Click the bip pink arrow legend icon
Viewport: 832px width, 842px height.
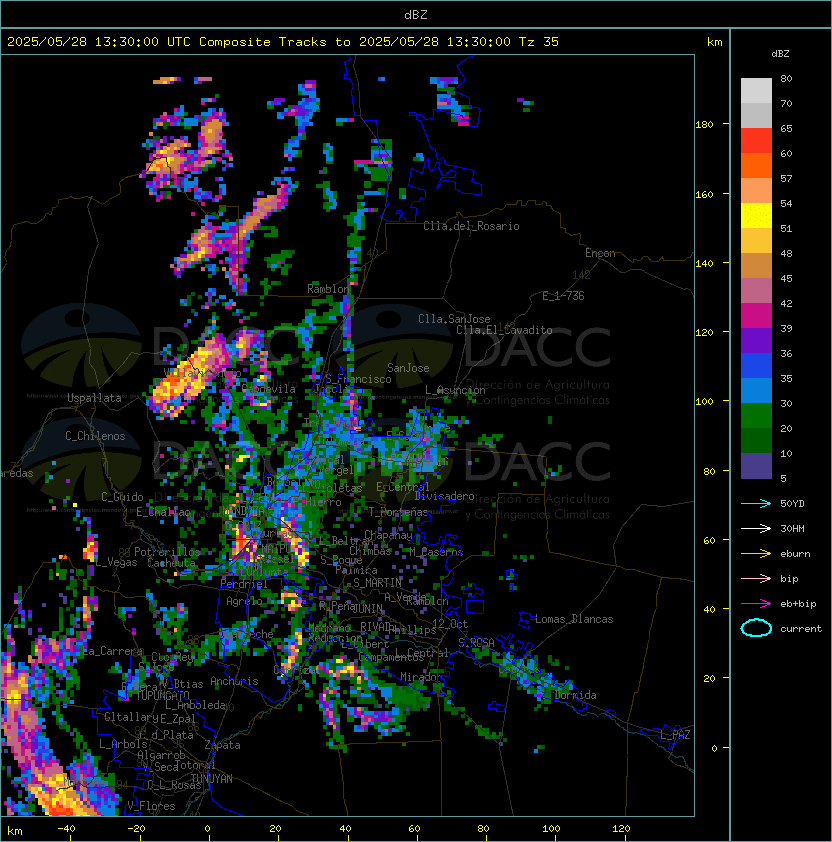pos(756,579)
